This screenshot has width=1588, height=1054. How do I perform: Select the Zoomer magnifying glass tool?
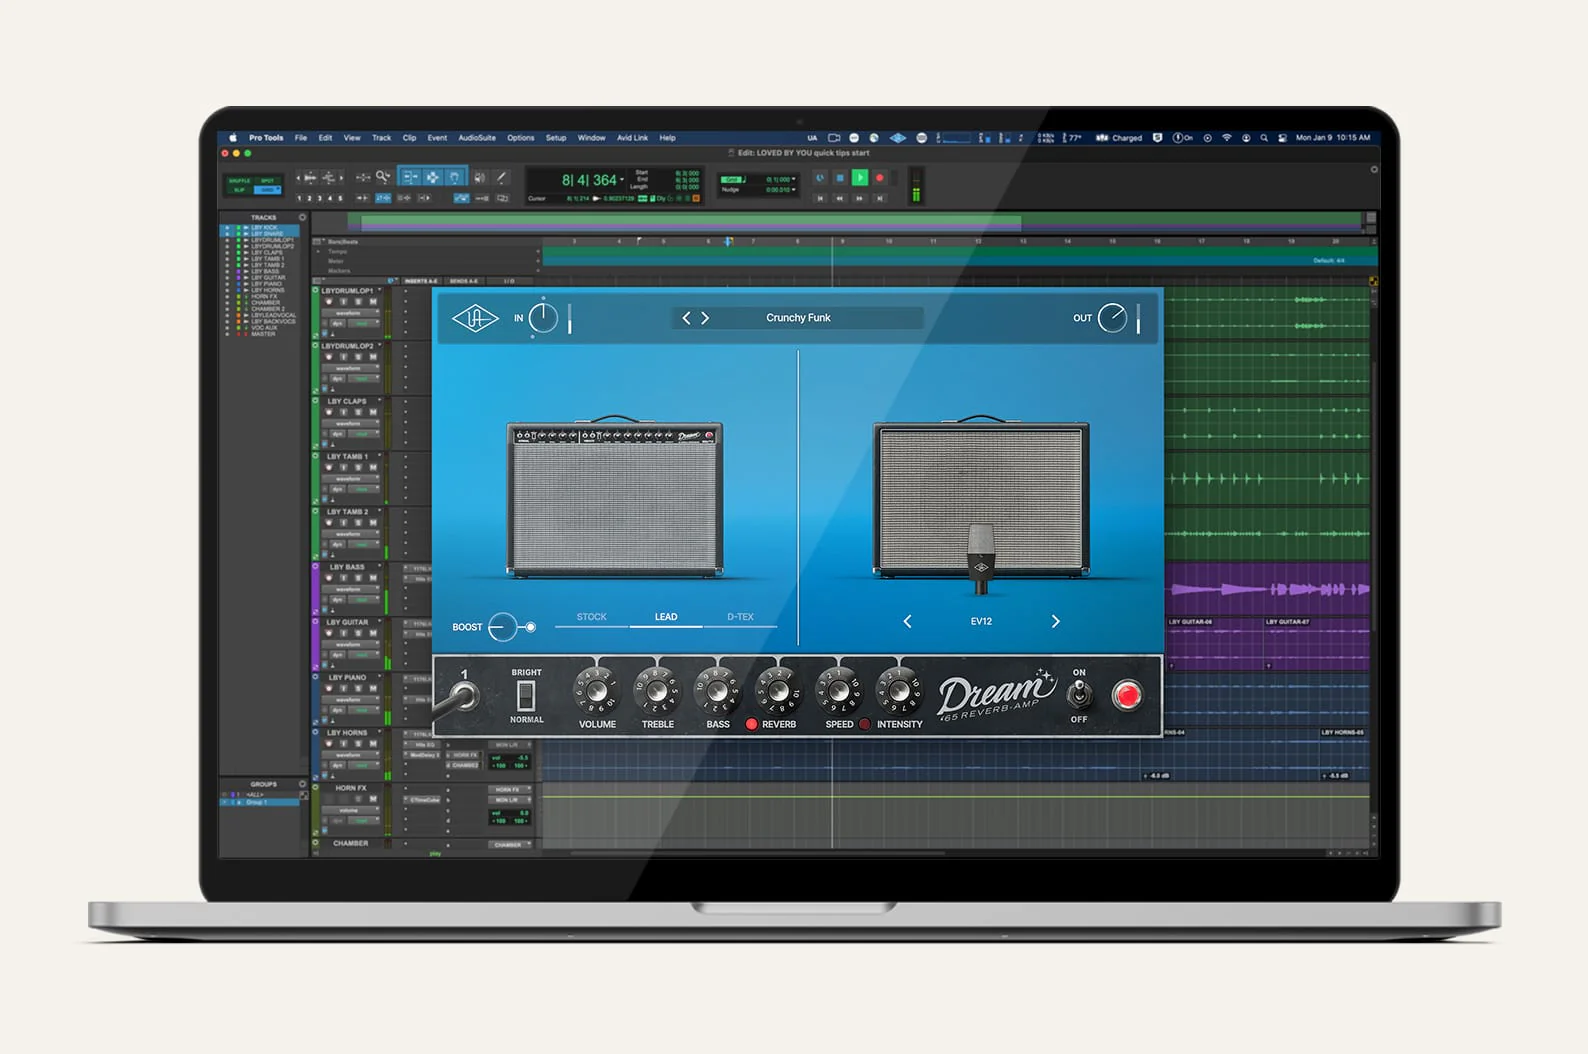(x=383, y=177)
